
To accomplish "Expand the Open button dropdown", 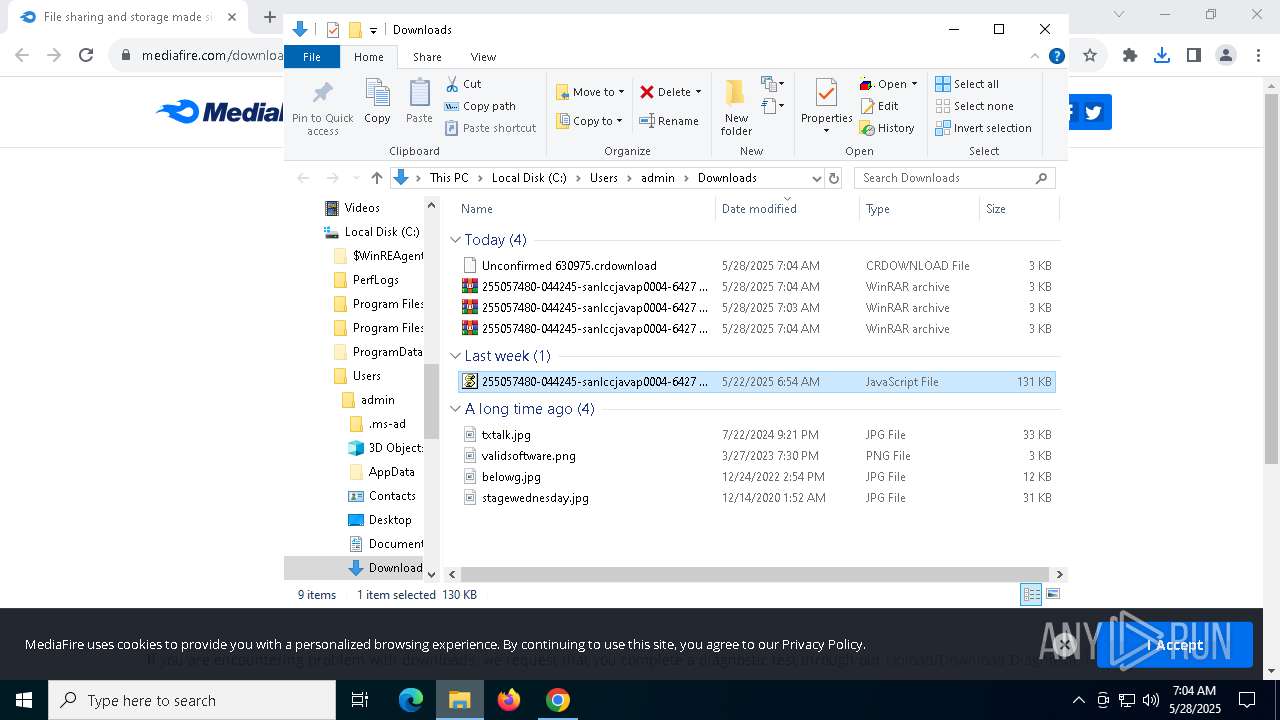I will [914, 84].
